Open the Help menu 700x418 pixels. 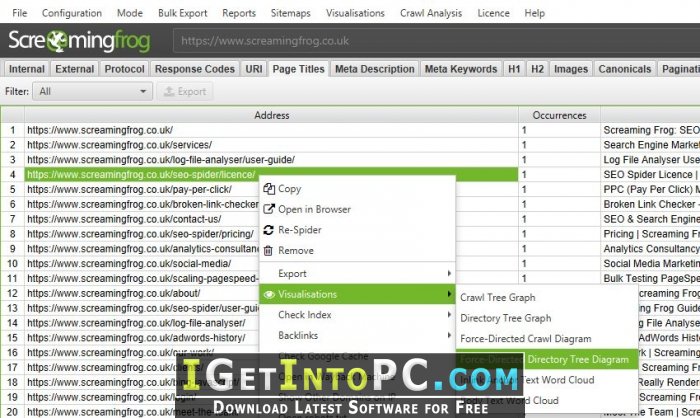[534, 13]
